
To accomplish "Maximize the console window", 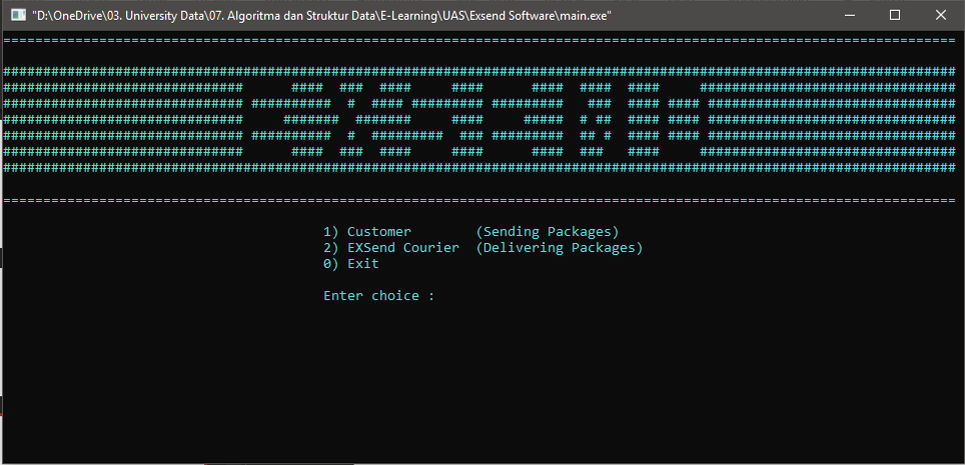I will [x=895, y=15].
